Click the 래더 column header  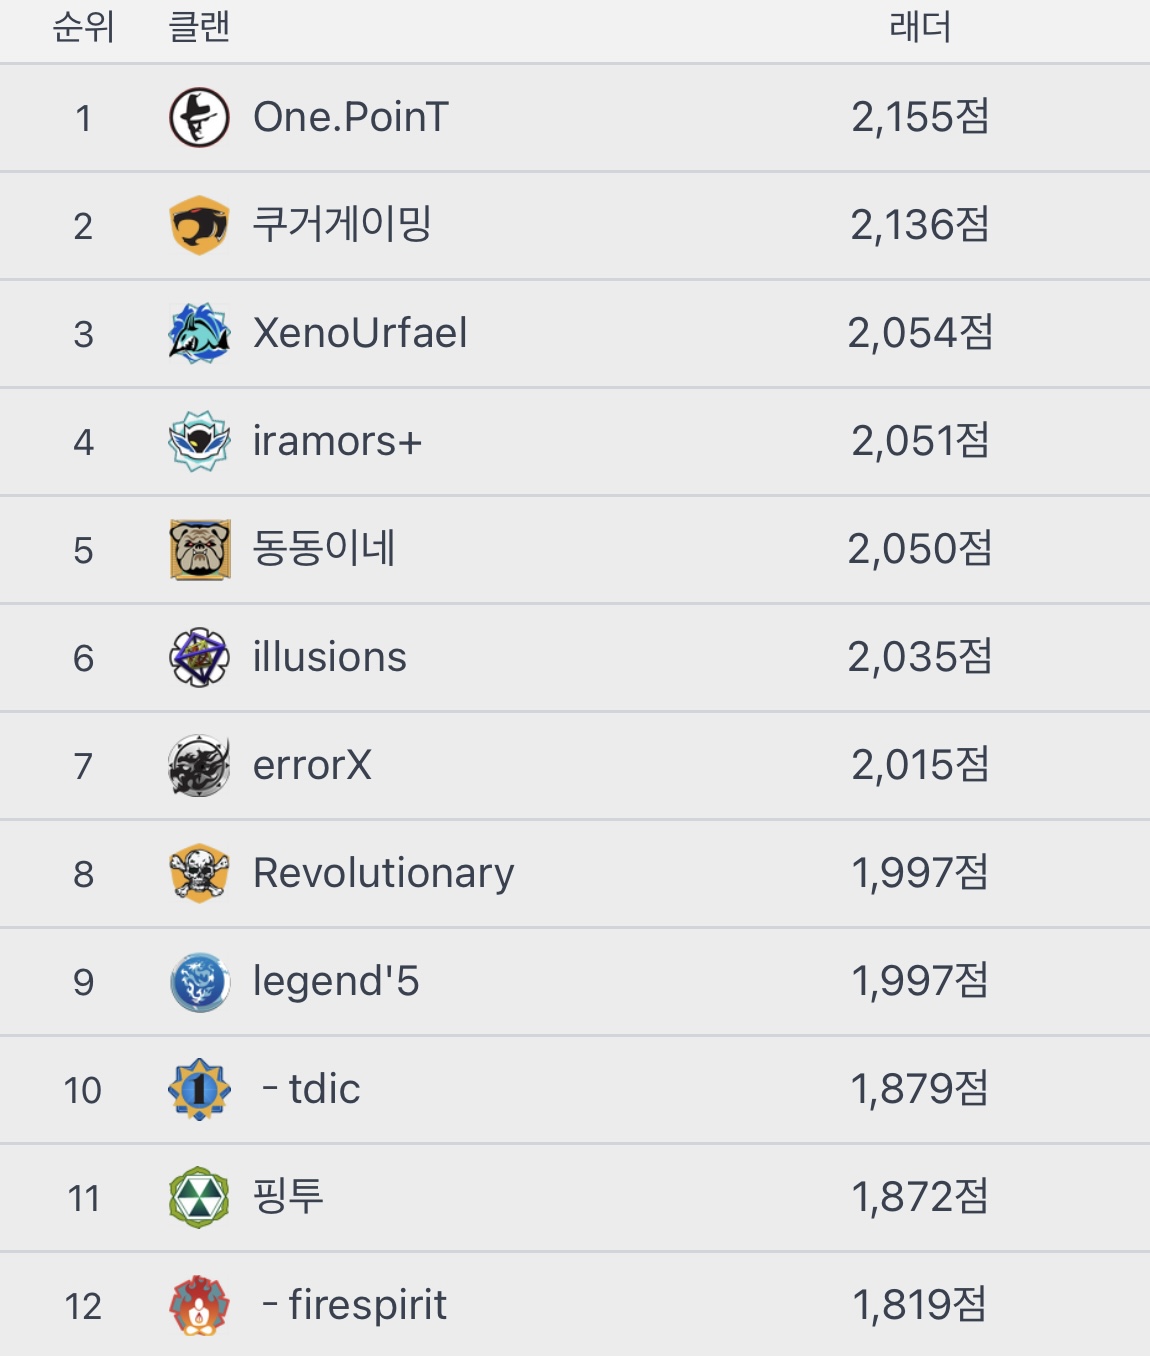[x=920, y=27]
